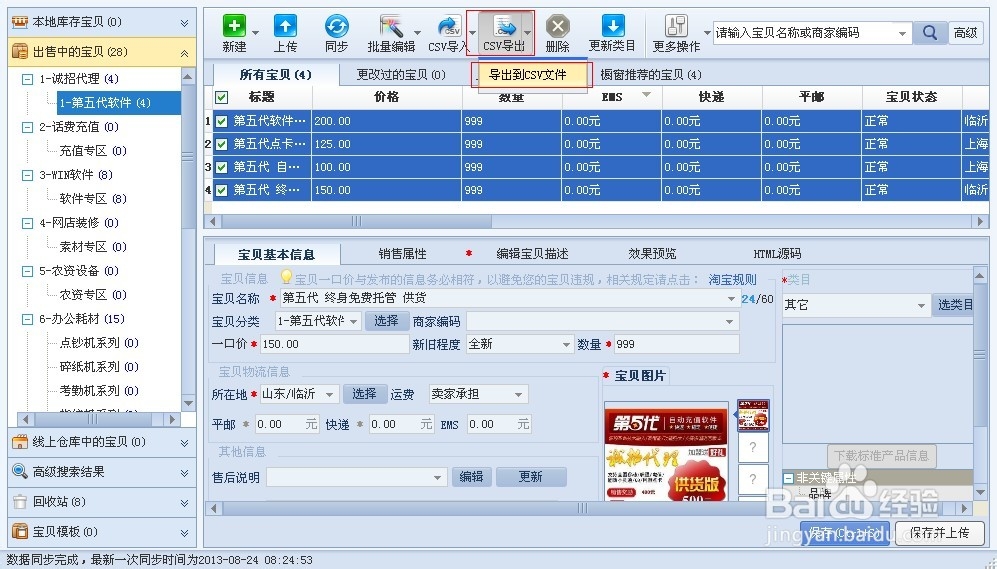Select 软件专区 (8) tree item
The image size is (997, 569).
click(x=93, y=199)
